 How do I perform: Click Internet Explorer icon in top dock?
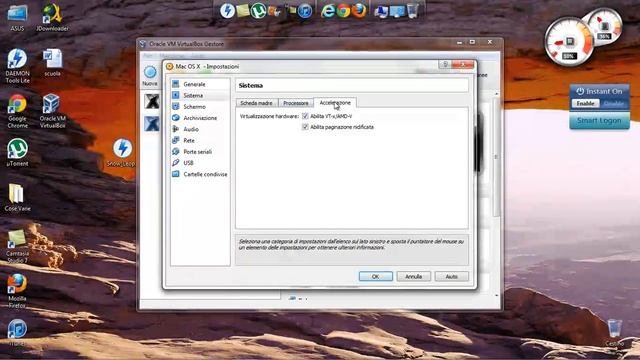(x=327, y=11)
